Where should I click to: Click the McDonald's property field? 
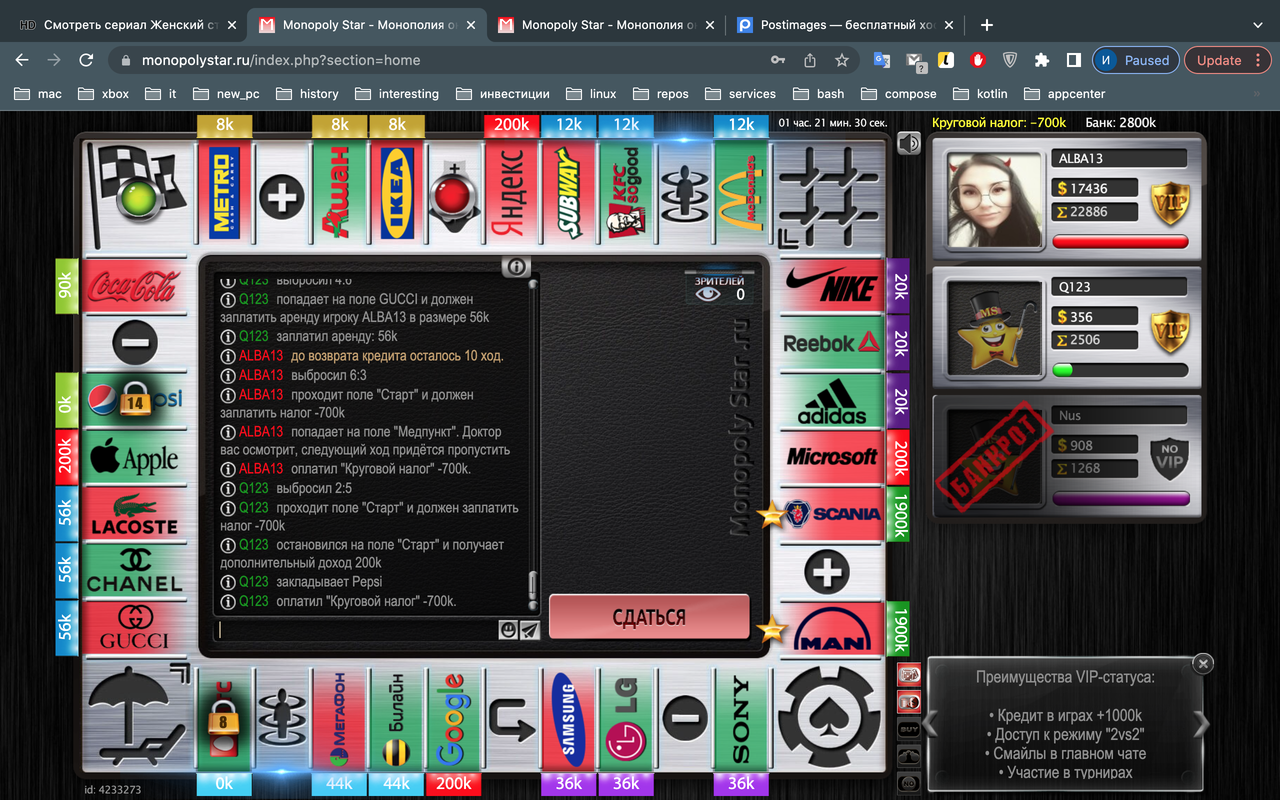click(741, 192)
